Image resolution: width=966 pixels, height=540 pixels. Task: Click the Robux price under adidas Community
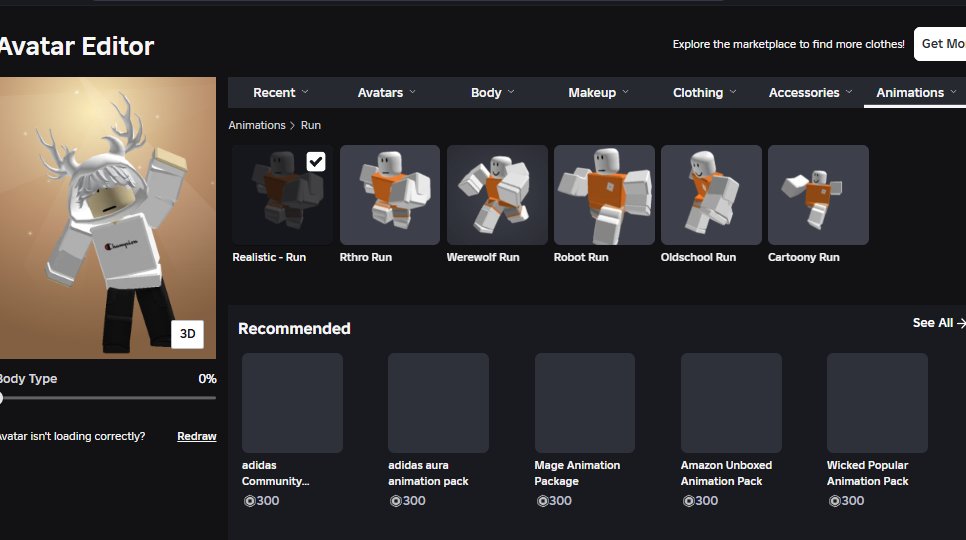coord(261,501)
